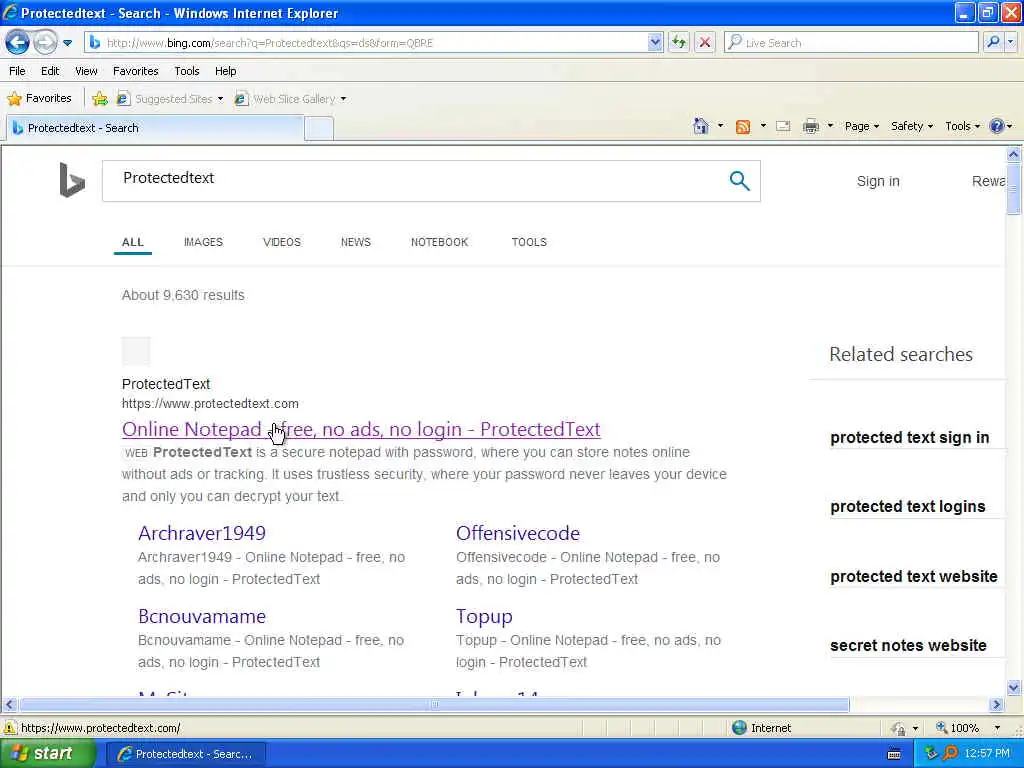Click the Add to Favorites Bar icon
1024x768 pixels.
pos(100,99)
